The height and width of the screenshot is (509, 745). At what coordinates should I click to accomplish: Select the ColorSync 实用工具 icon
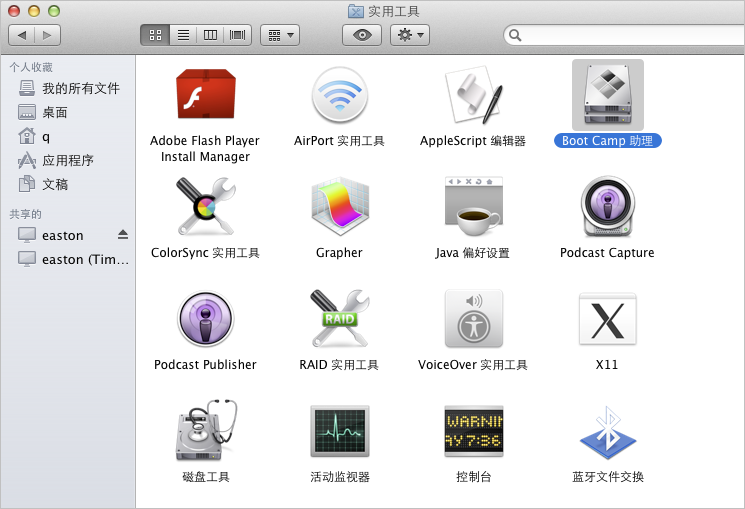pos(206,206)
